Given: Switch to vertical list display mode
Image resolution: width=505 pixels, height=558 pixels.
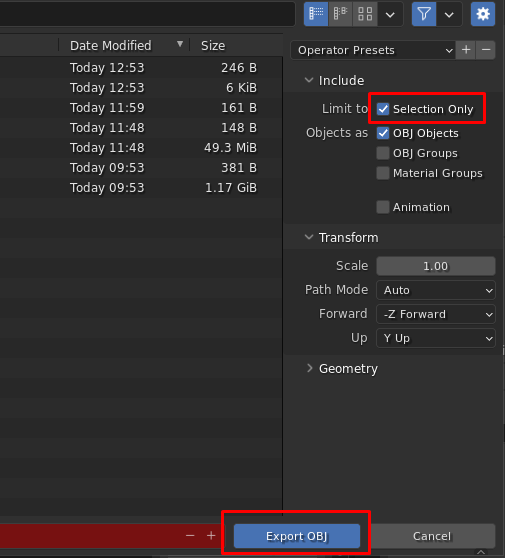Looking at the screenshot, I should click(316, 14).
